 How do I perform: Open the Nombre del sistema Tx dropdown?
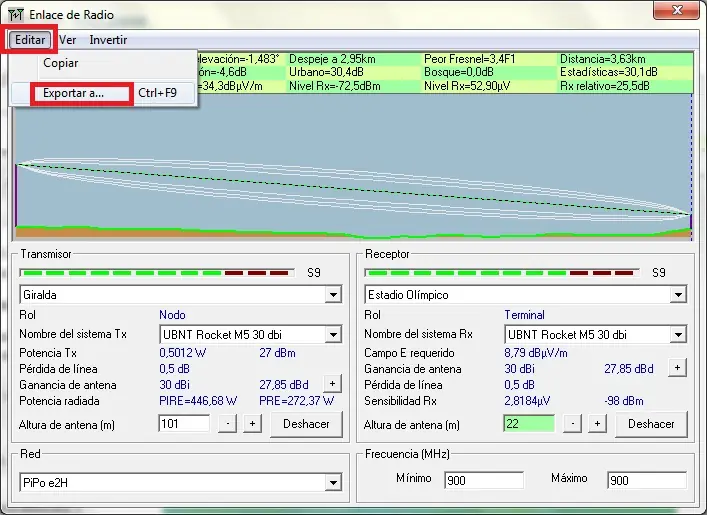333,335
